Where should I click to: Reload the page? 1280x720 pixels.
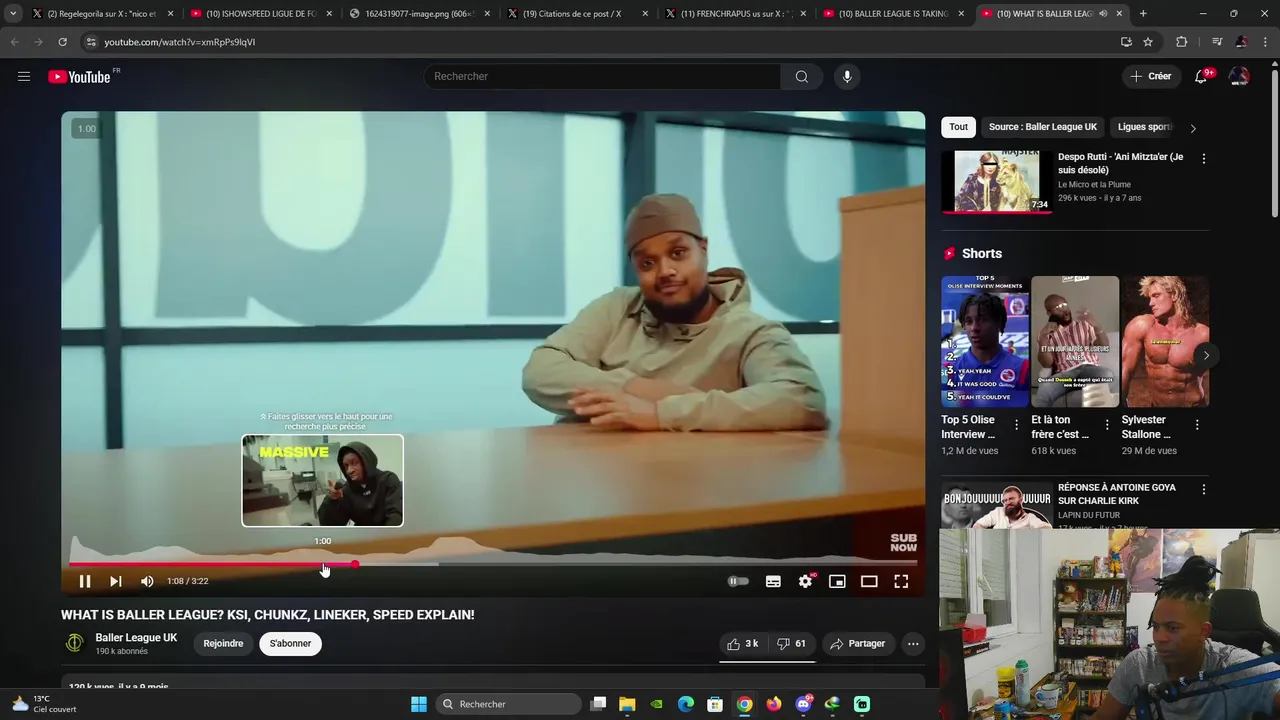(62, 42)
